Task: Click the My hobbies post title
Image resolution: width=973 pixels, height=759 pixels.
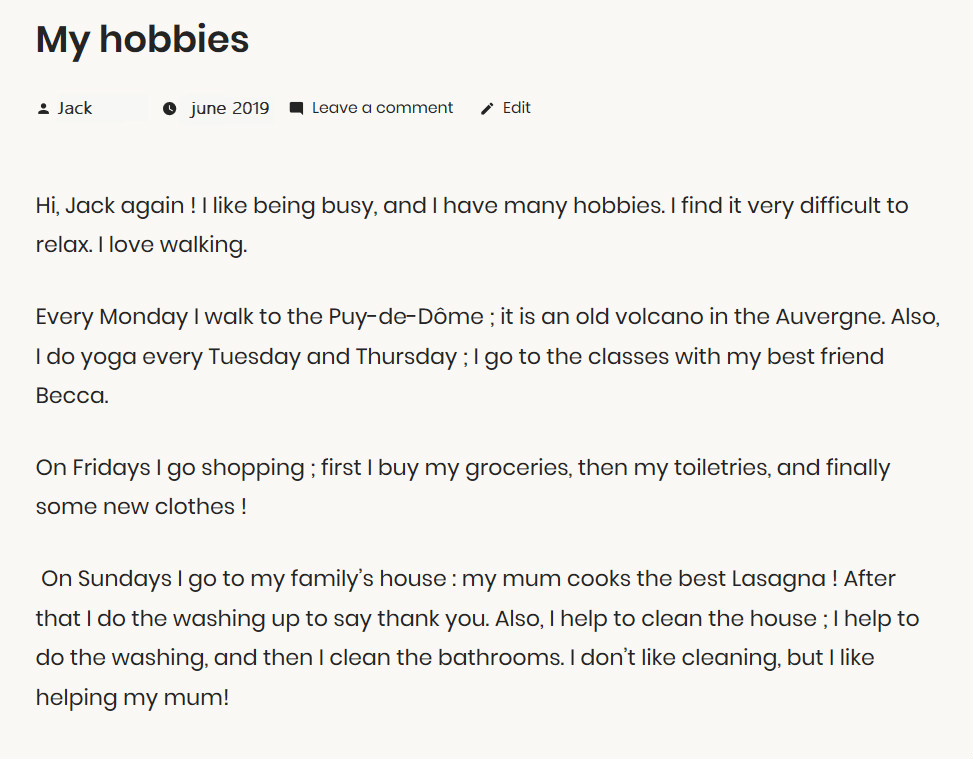Action: coord(142,39)
